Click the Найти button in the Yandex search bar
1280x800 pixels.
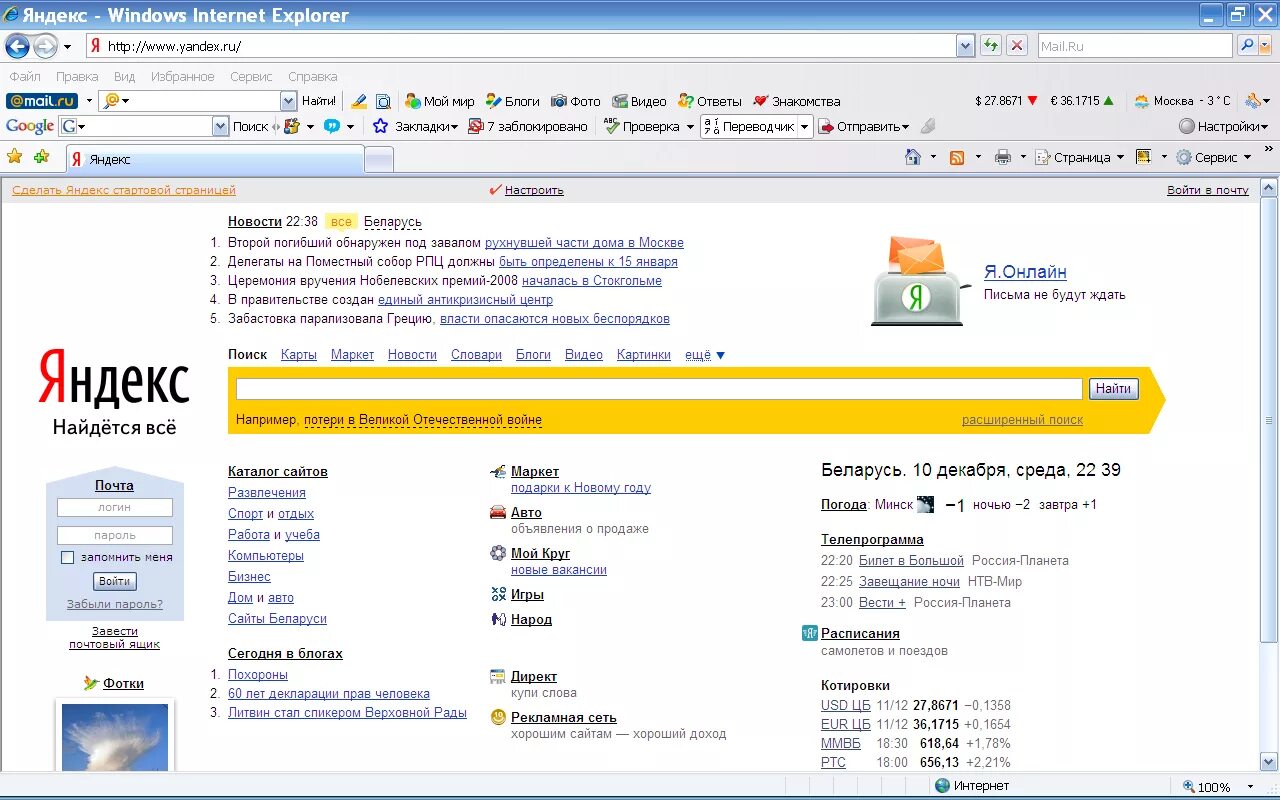coord(1113,389)
